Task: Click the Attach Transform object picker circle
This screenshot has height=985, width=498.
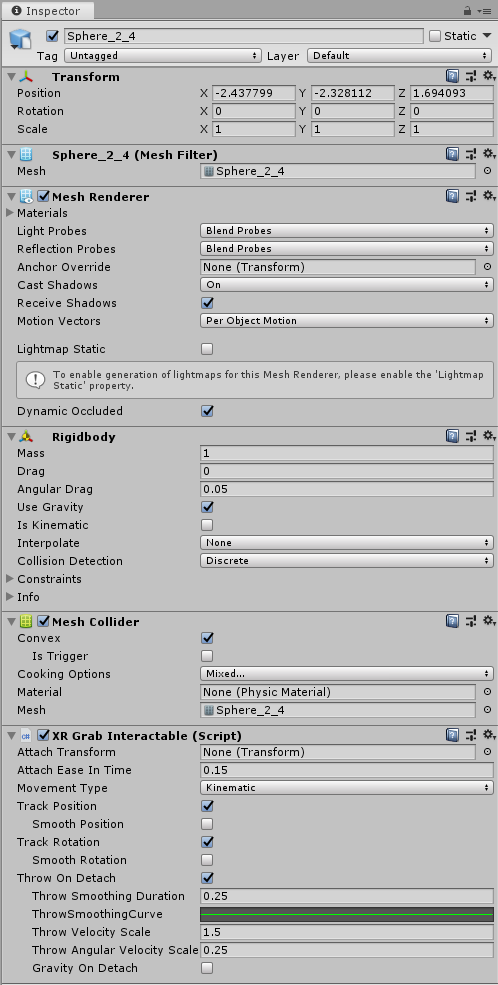Action: pyautogui.click(x=487, y=752)
